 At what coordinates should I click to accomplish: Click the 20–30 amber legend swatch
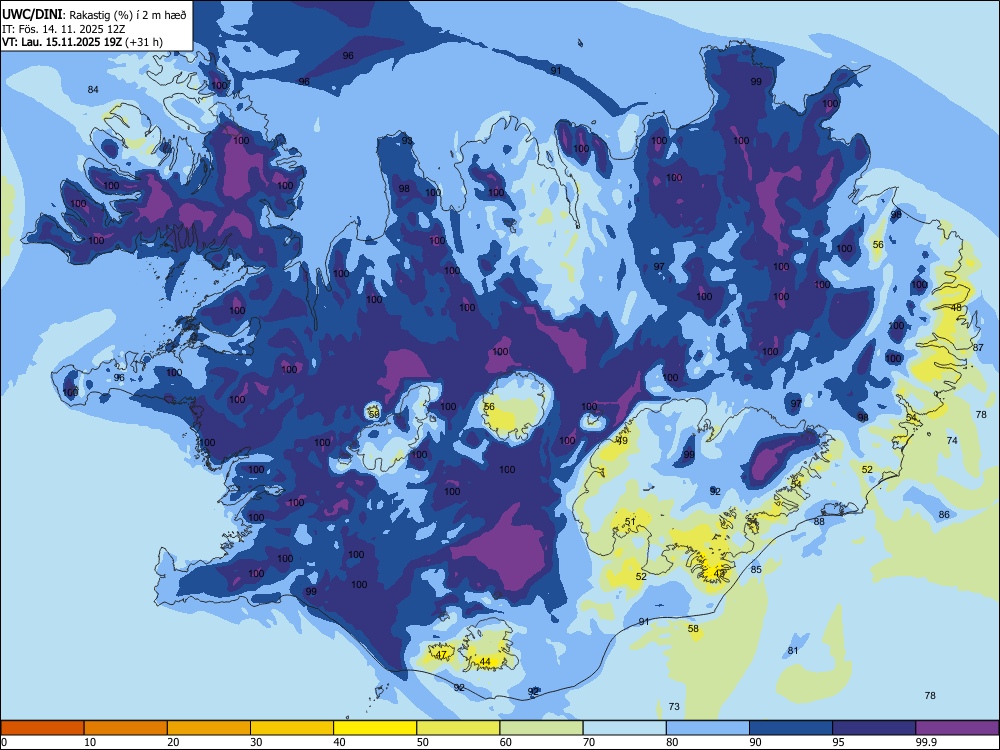coord(209,728)
